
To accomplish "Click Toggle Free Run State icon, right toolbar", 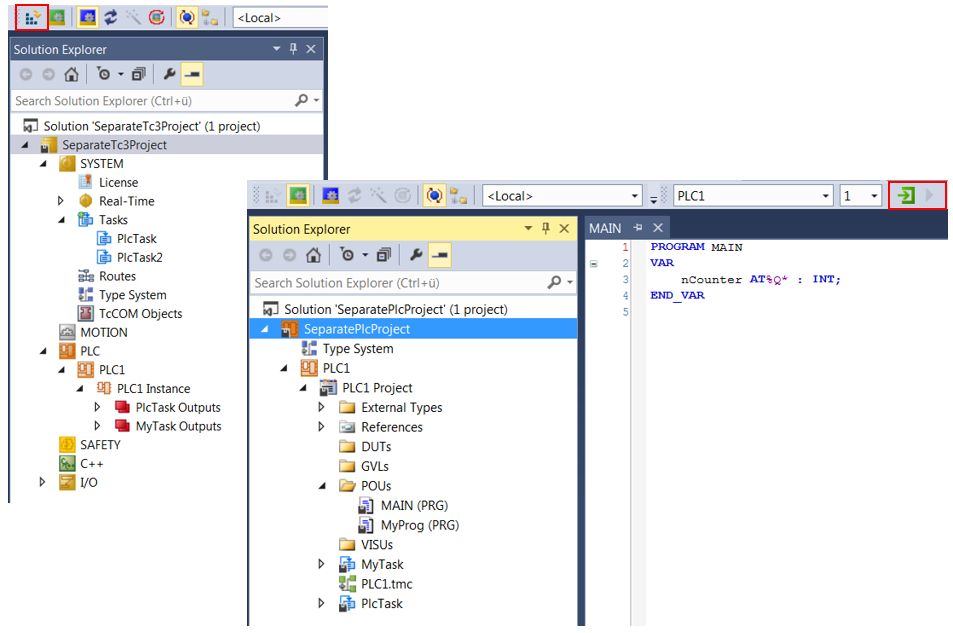I will click(x=402, y=196).
